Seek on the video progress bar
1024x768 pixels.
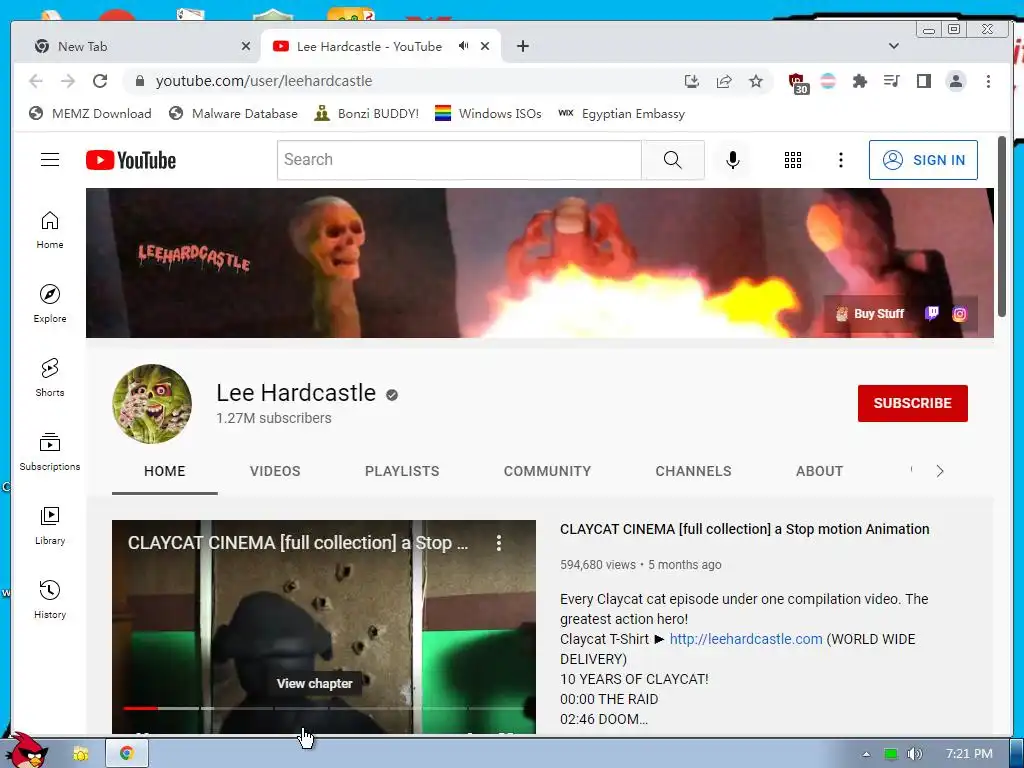pos(324,708)
